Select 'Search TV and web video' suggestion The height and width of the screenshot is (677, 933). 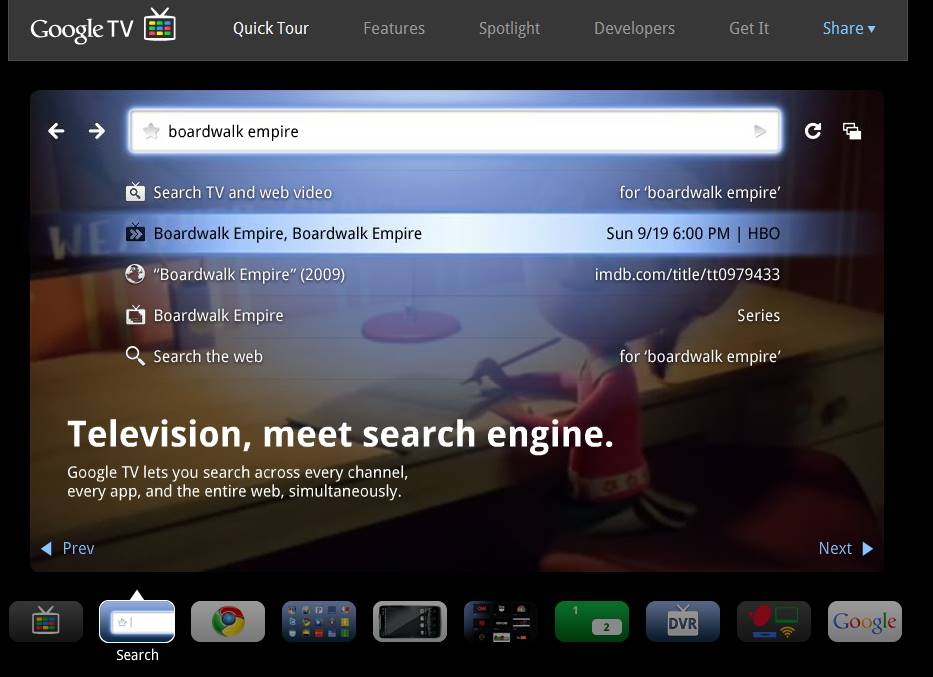[x=453, y=192]
